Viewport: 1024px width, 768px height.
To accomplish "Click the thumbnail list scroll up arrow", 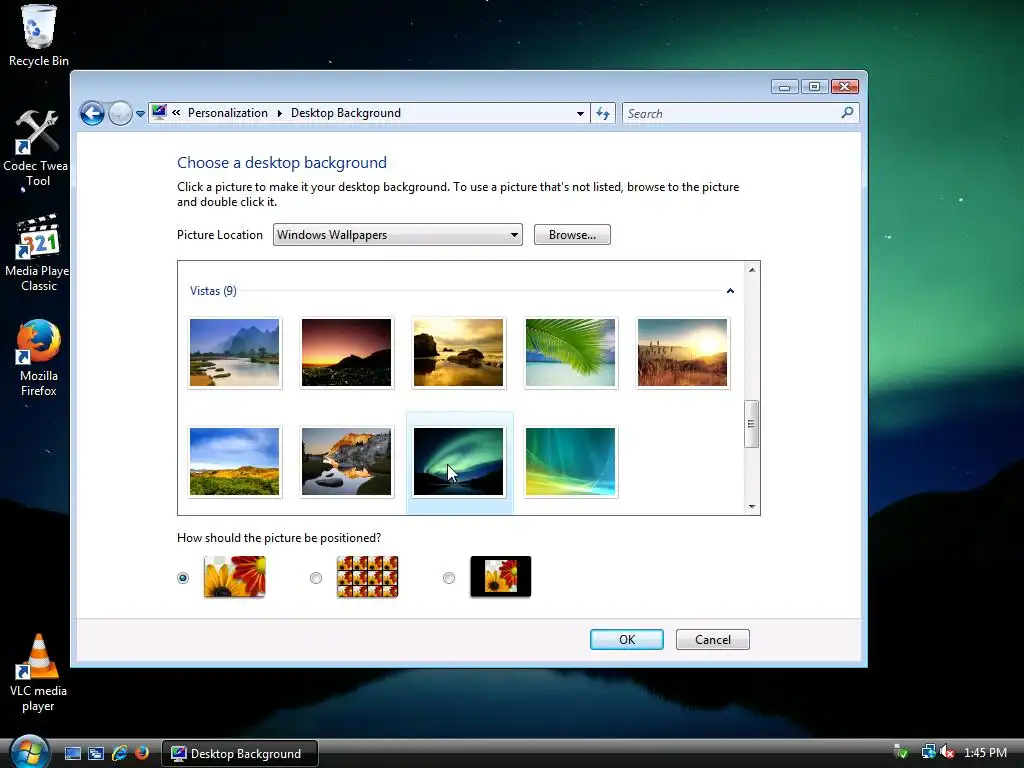I will [752, 270].
